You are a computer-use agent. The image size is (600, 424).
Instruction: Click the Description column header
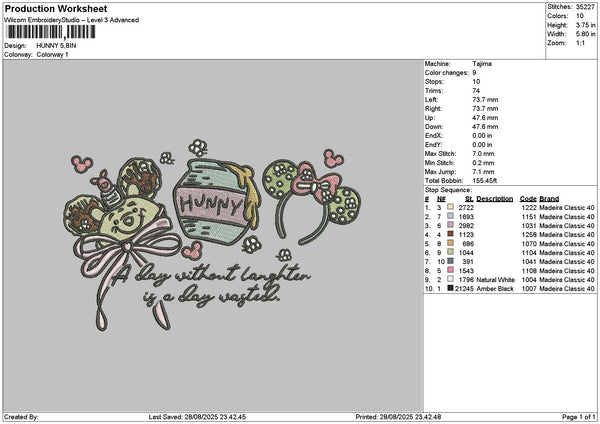[x=494, y=199]
